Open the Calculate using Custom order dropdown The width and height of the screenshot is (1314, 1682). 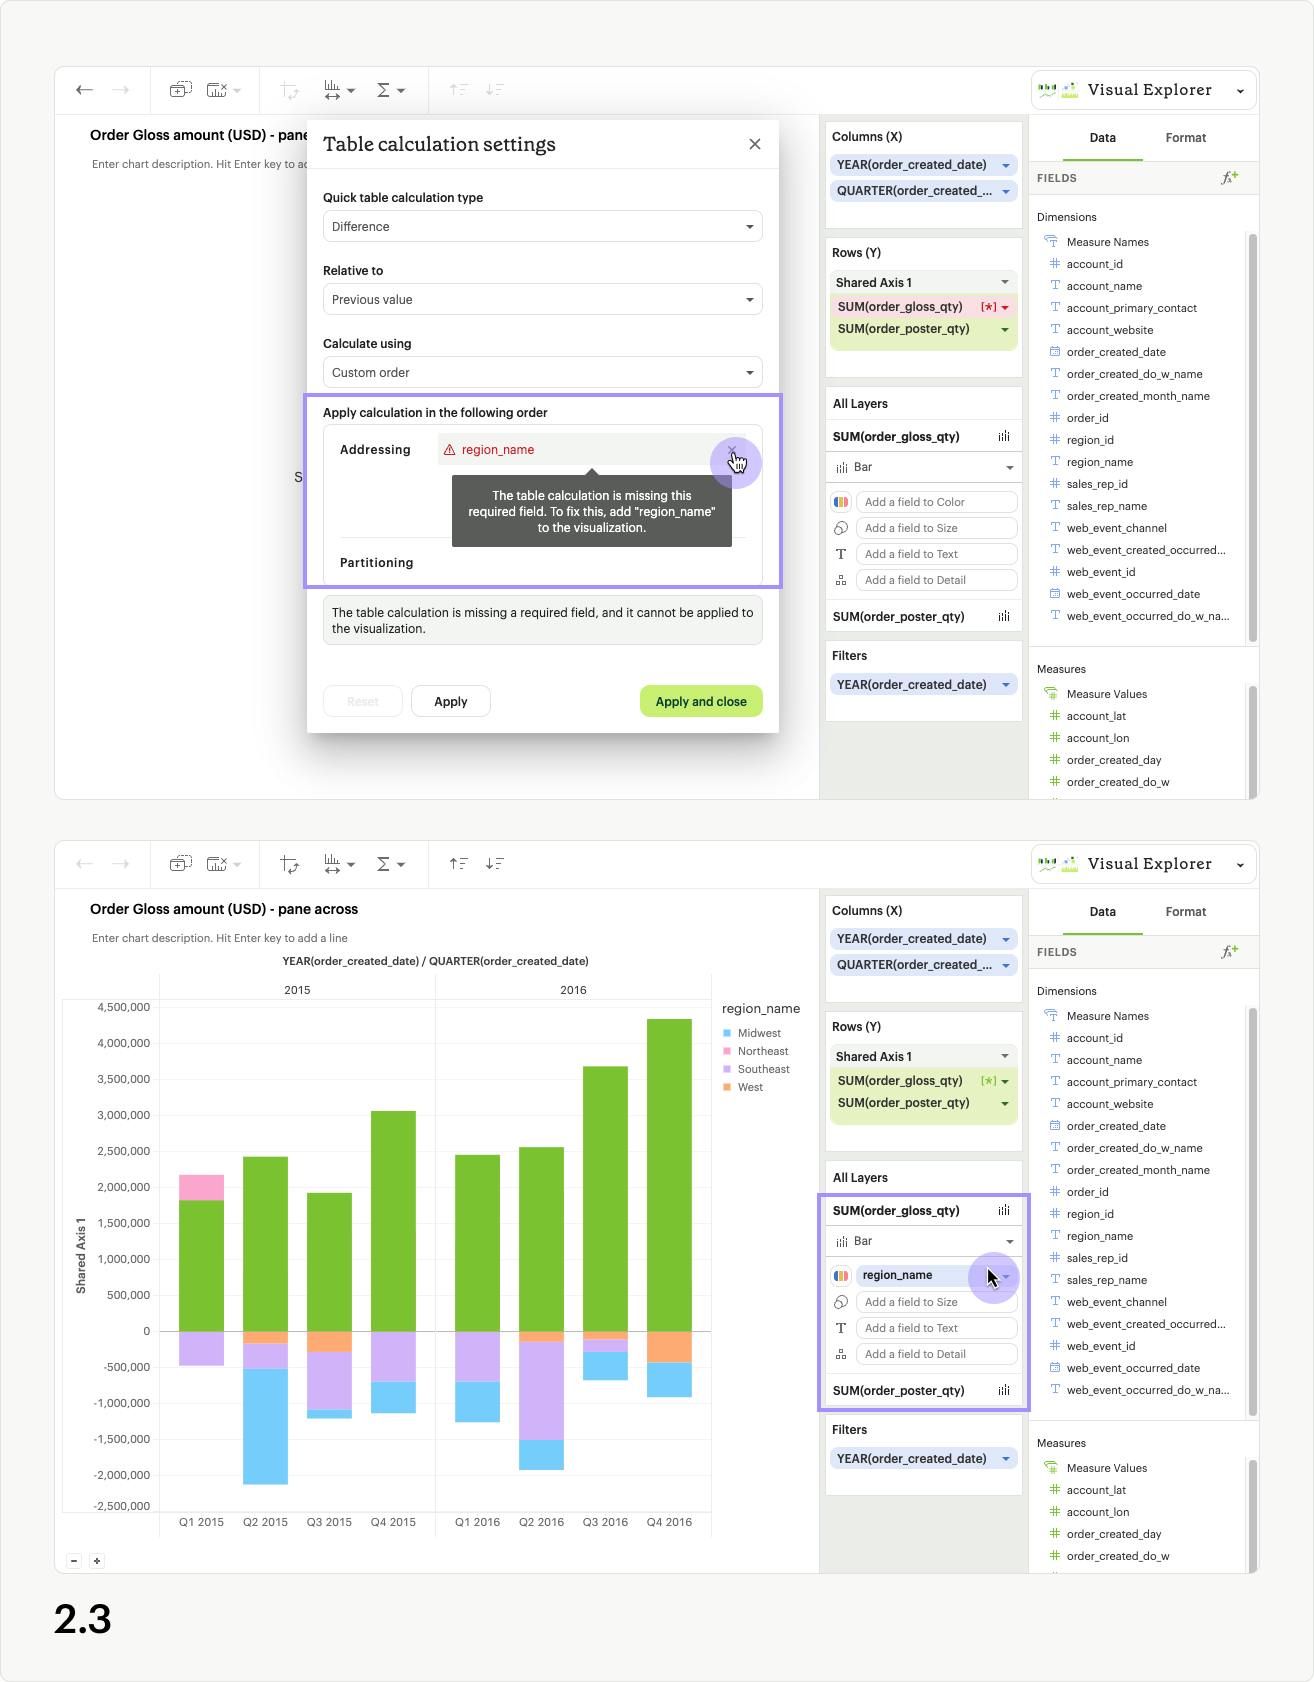pyautogui.click(x=542, y=373)
